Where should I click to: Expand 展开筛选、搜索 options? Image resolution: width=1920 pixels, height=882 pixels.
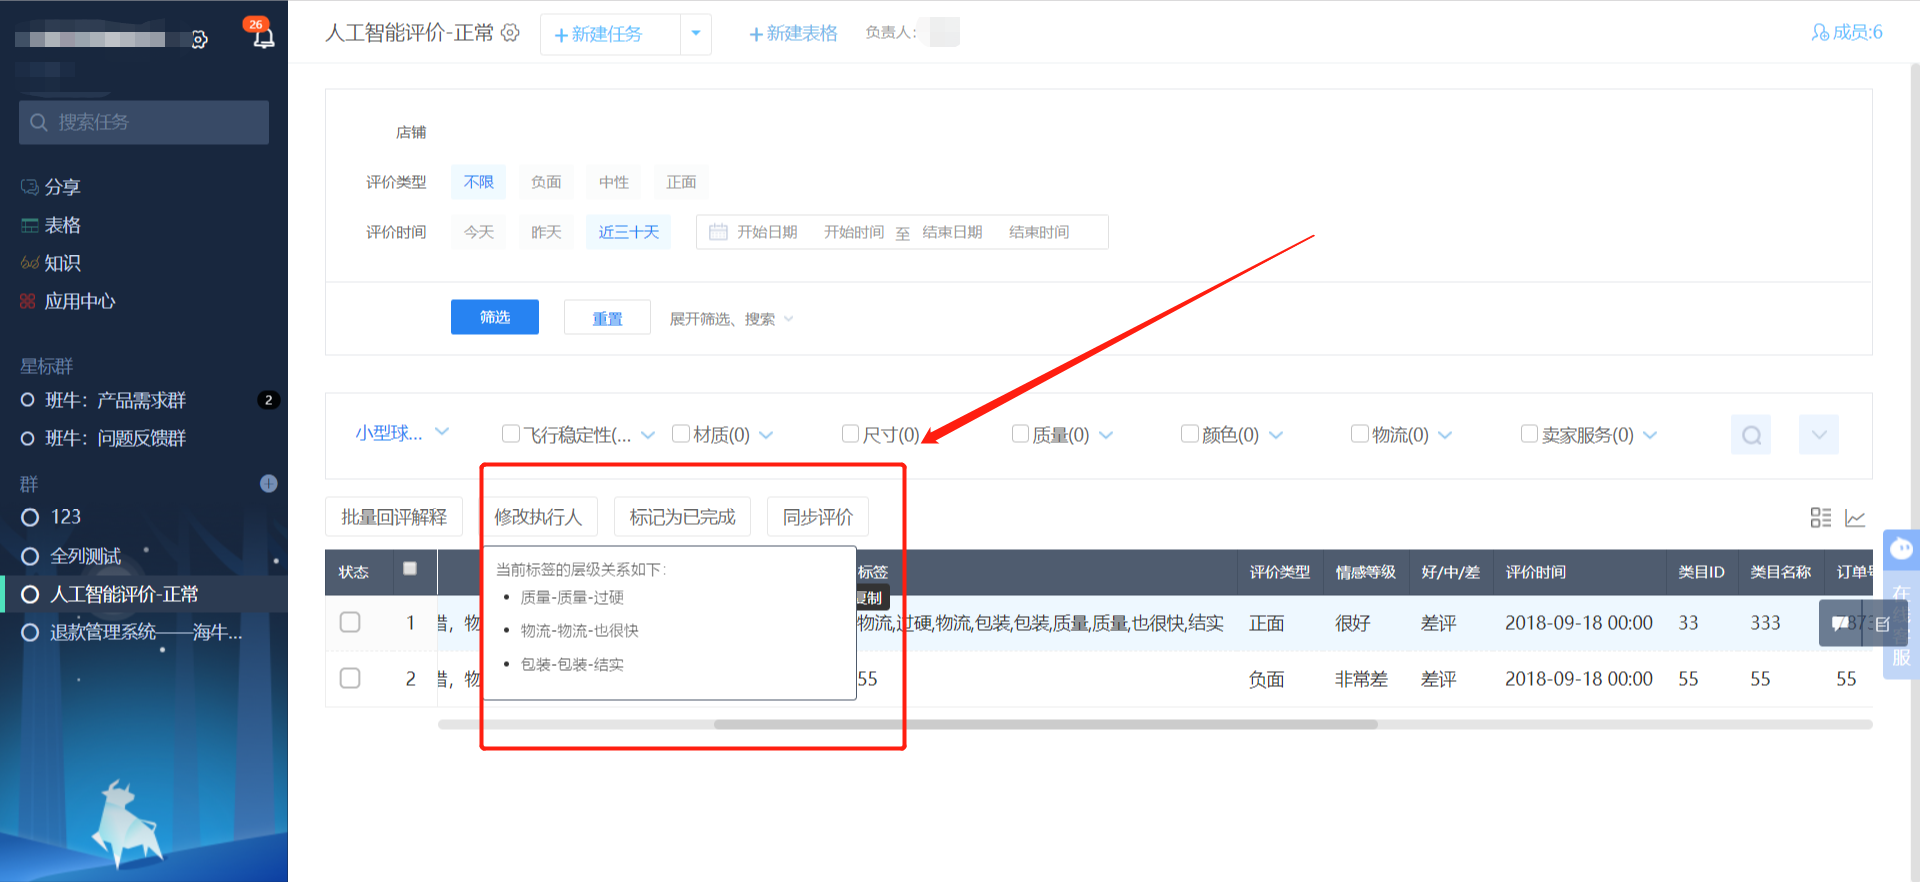click(x=731, y=319)
